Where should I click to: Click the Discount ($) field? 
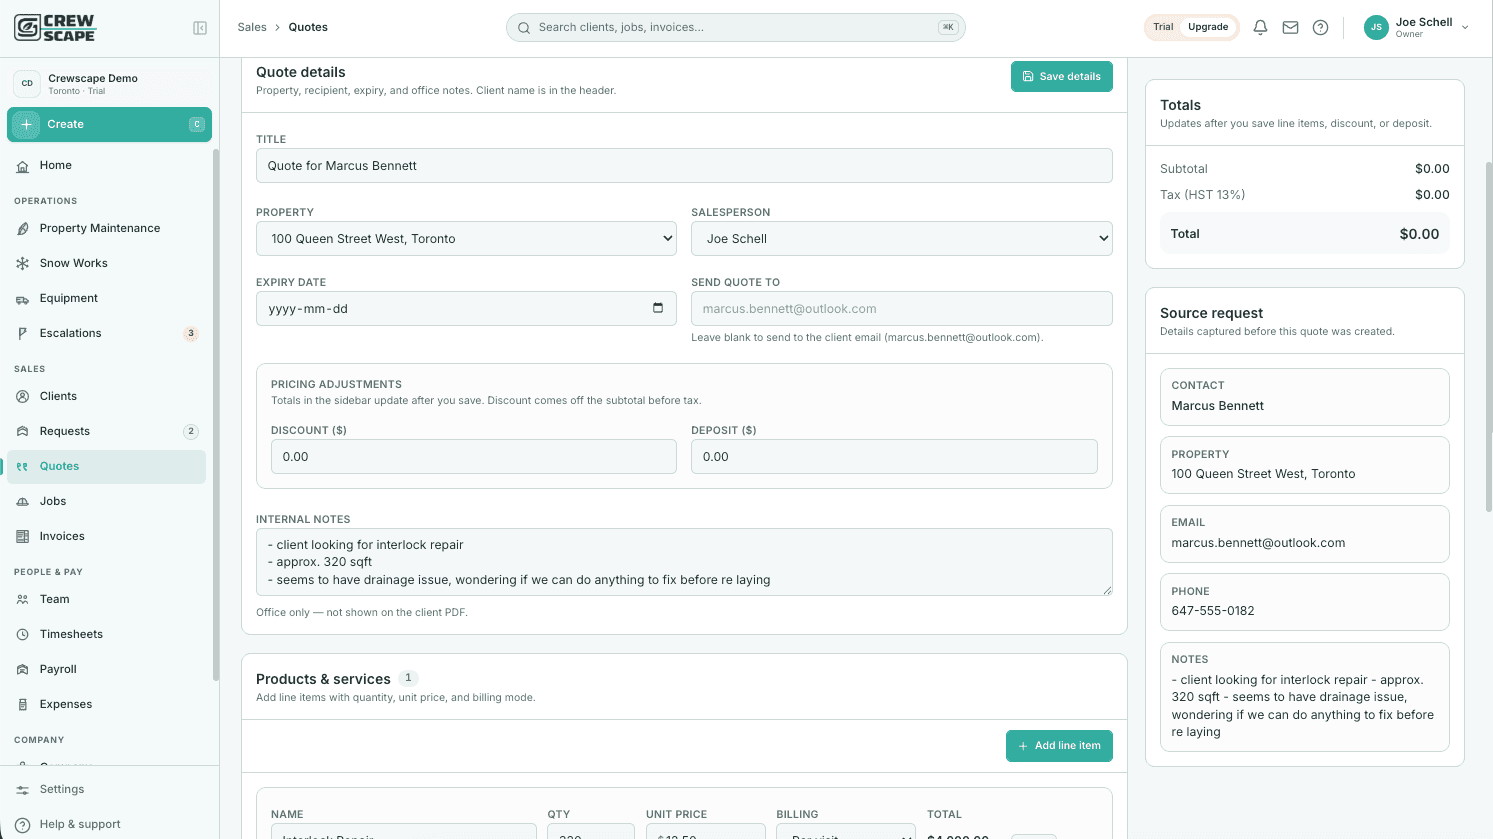tap(474, 457)
